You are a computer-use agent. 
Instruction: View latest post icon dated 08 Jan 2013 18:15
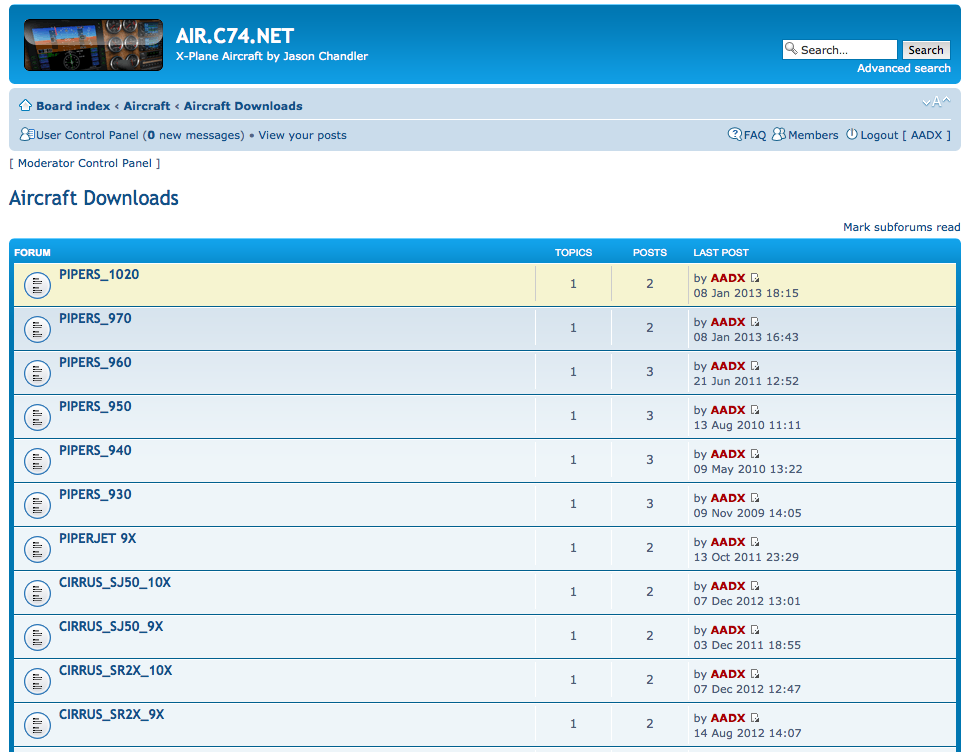pyautogui.click(x=755, y=278)
